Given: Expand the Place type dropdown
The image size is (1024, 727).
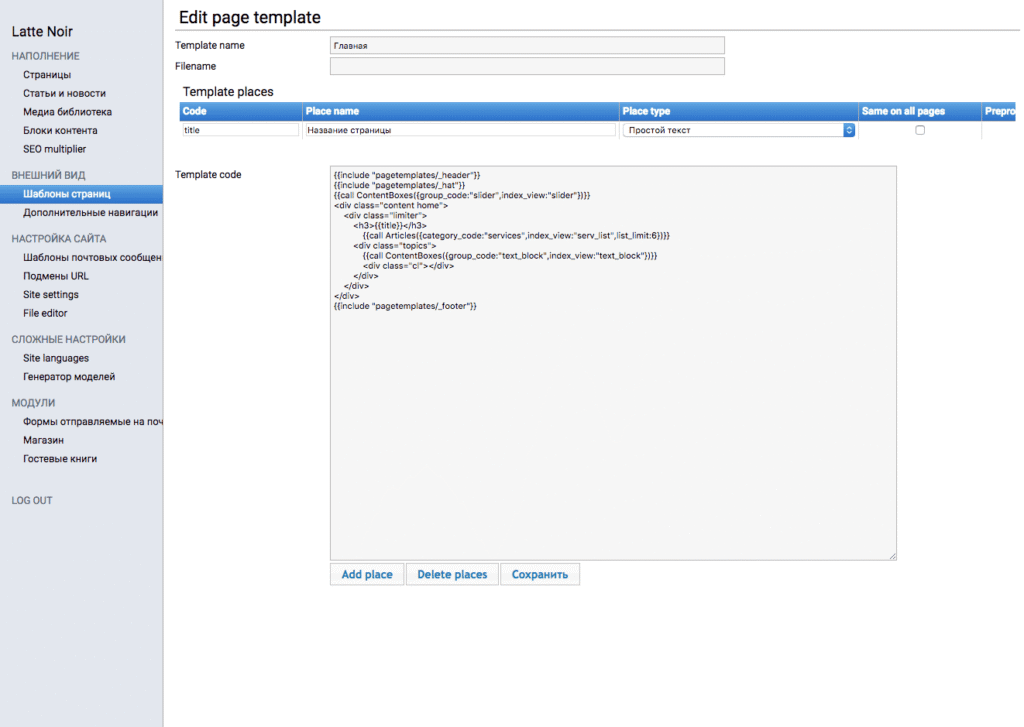Looking at the screenshot, I should (738, 130).
